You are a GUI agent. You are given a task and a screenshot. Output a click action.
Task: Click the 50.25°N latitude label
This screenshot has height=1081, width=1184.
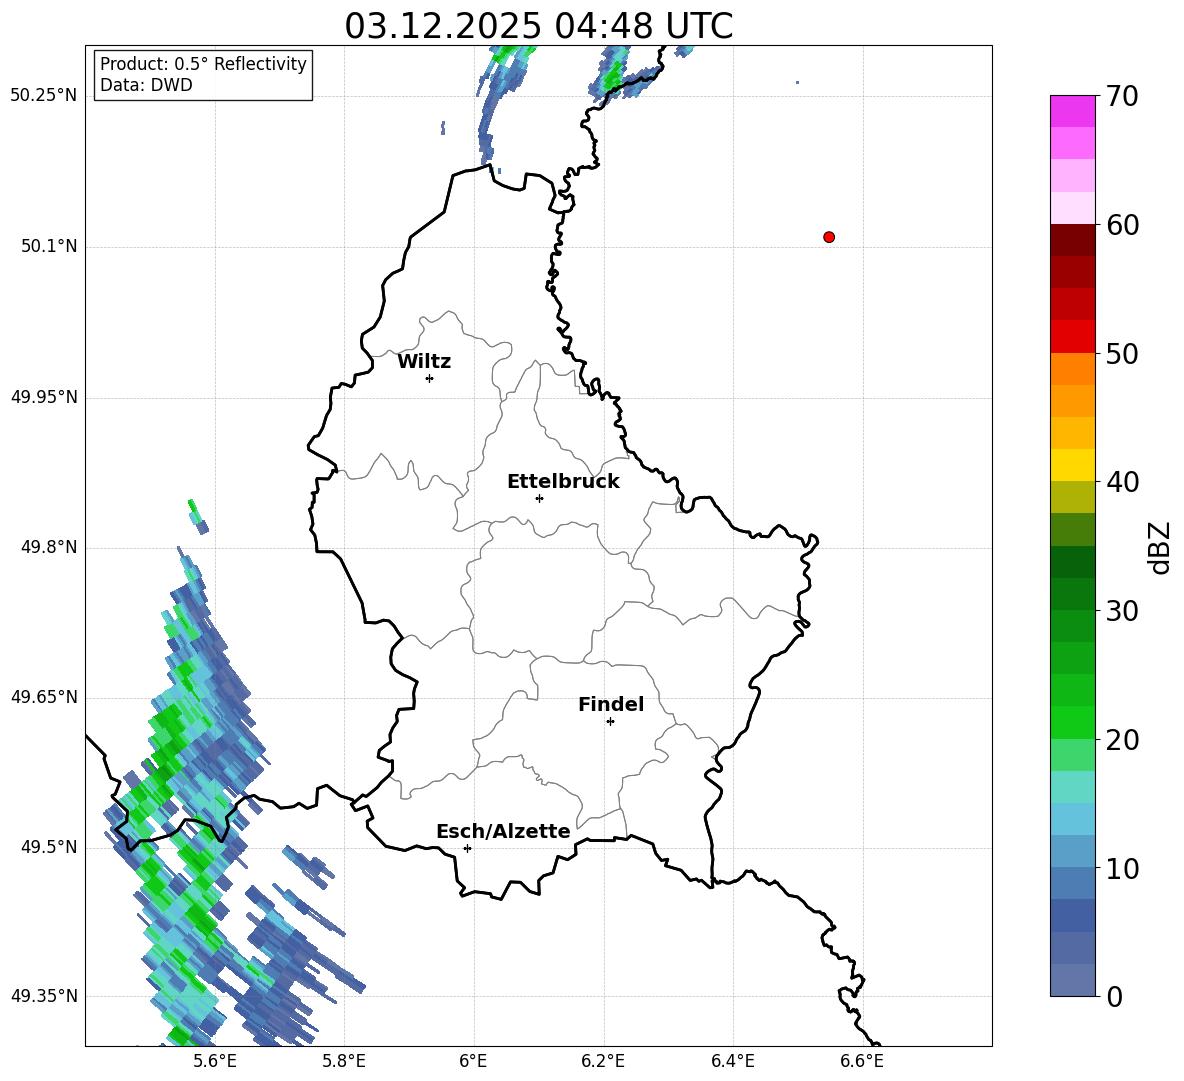tap(44, 96)
